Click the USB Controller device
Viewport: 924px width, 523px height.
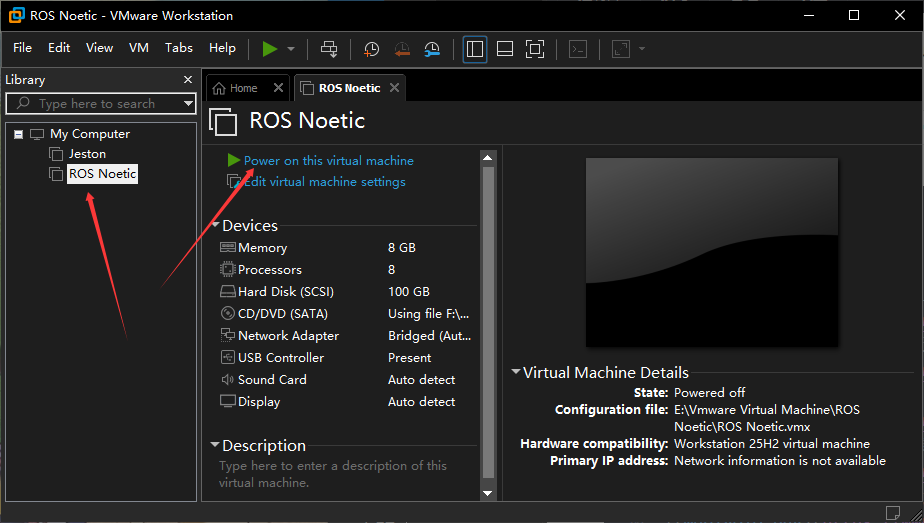280,358
